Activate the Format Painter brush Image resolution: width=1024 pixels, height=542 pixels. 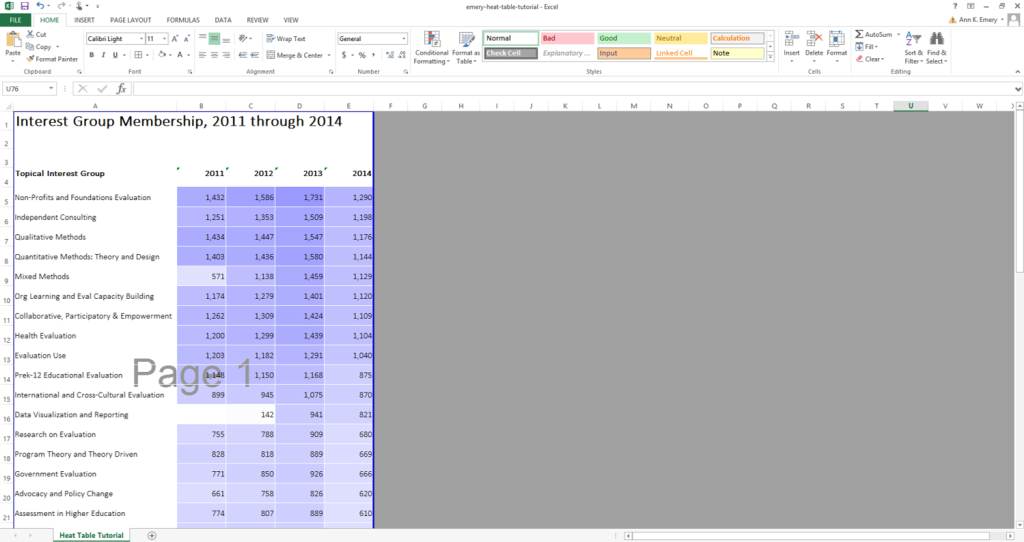30,59
